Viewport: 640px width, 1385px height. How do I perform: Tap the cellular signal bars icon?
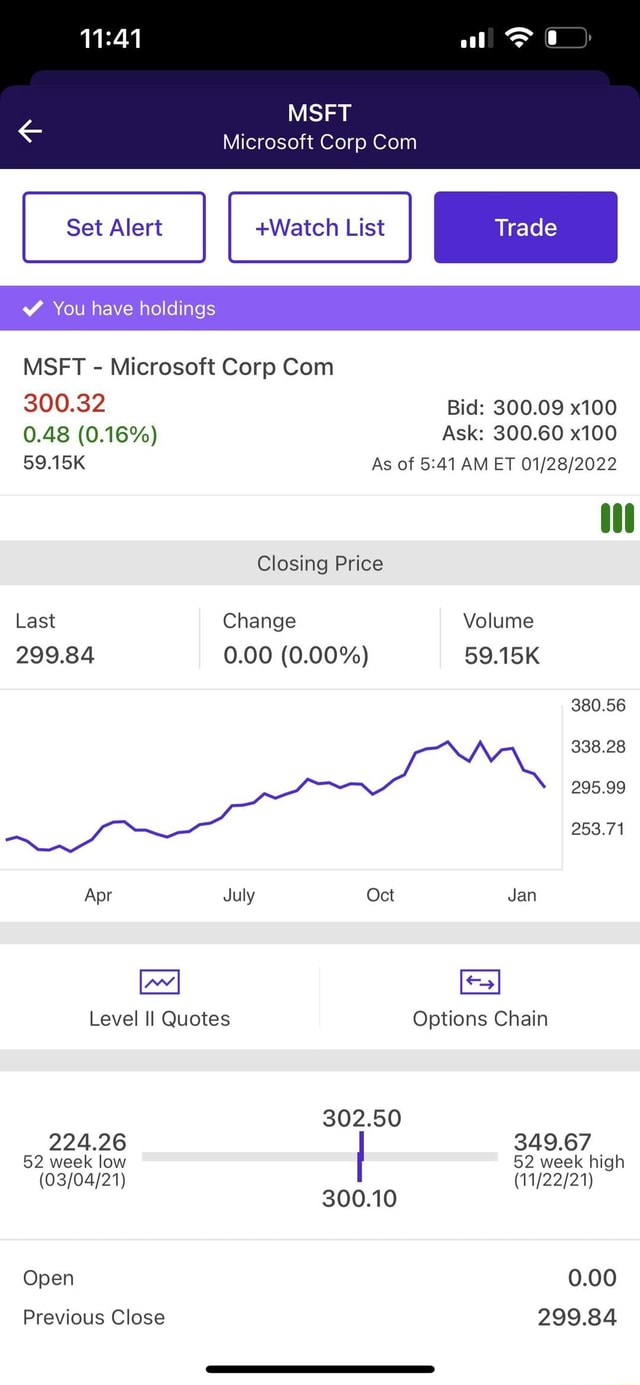pos(473,38)
